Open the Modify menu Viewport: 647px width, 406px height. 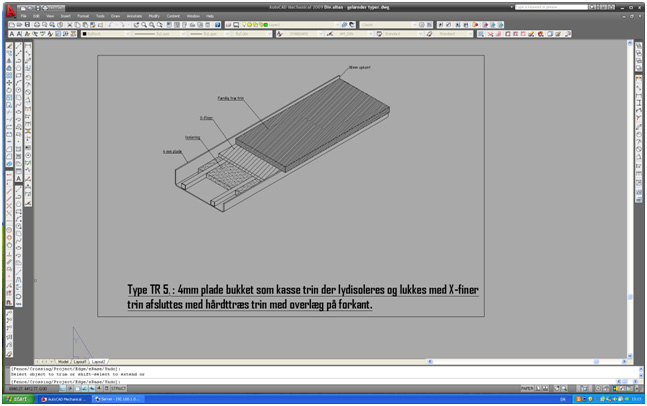coord(154,16)
